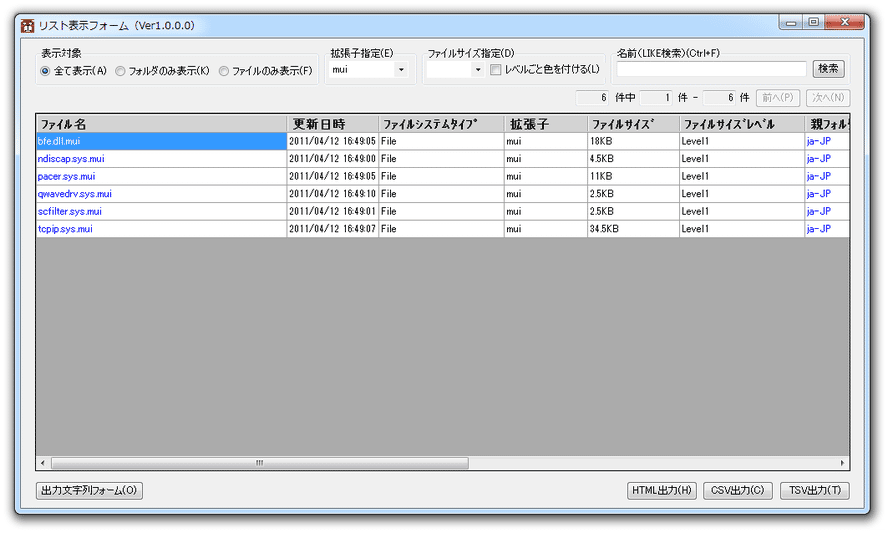Click the 次へ(N) button
The height and width of the screenshot is (533, 888).
coord(827,97)
